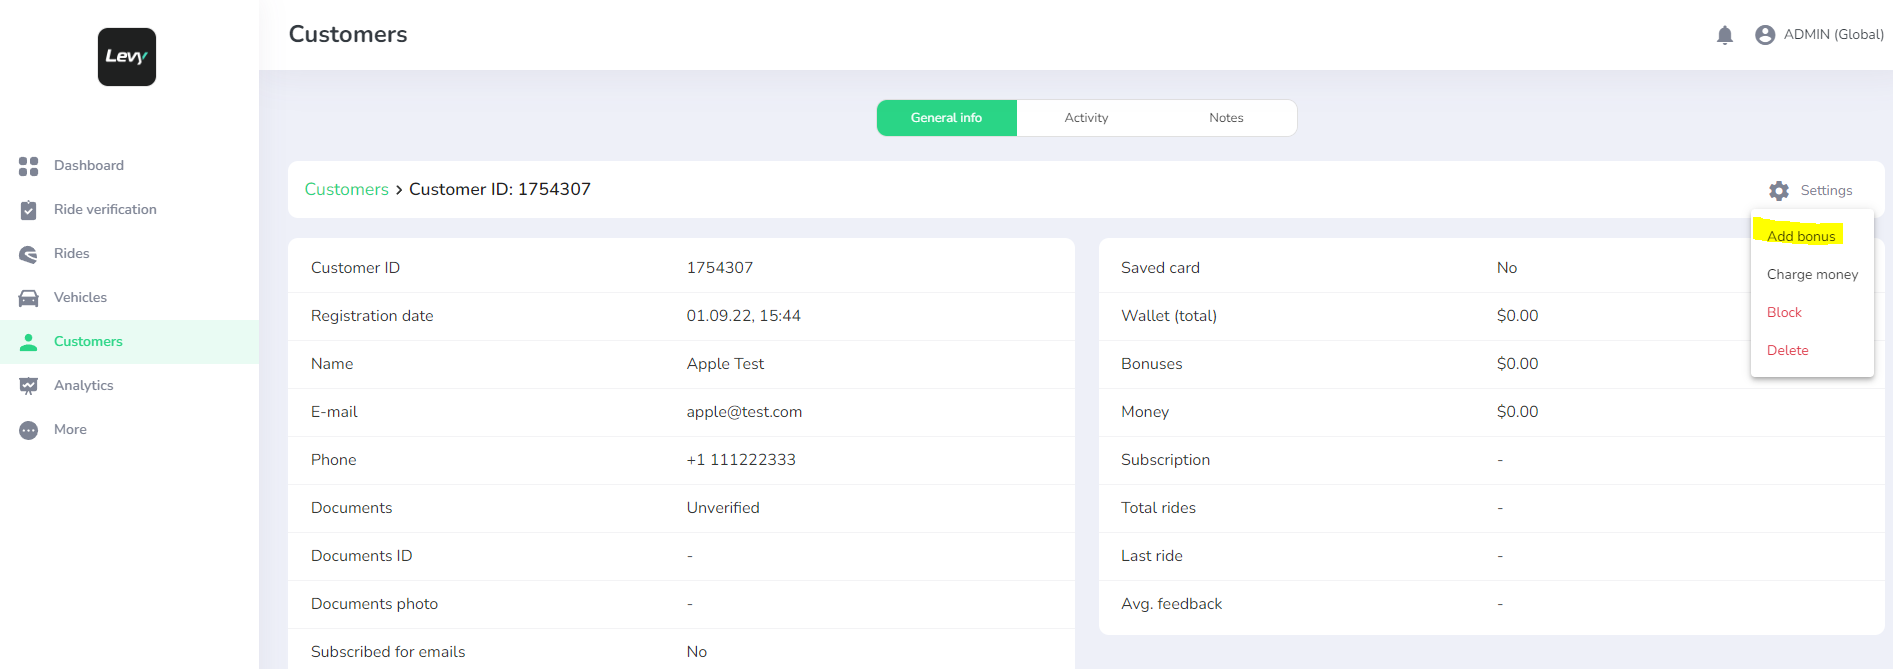The width and height of the screenshot is (1893, 669).
Task: Select the General info tab
Action: click(x=946, y=118)
